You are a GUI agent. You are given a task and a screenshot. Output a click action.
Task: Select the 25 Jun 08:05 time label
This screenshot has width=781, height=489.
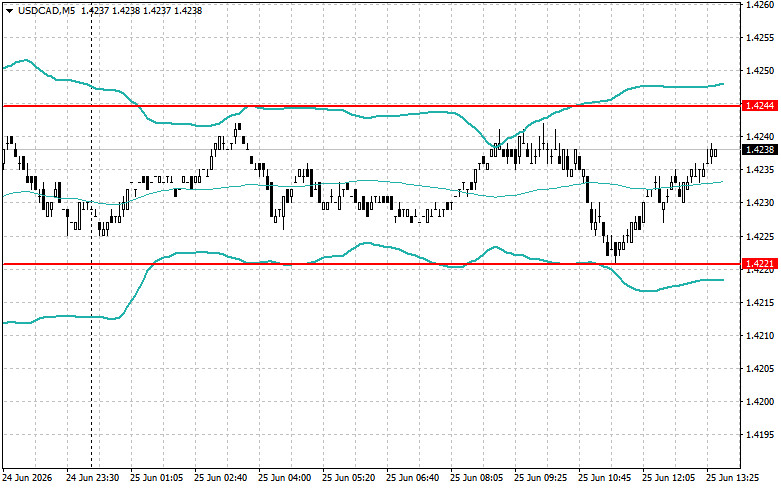click(x=477, y=478)
